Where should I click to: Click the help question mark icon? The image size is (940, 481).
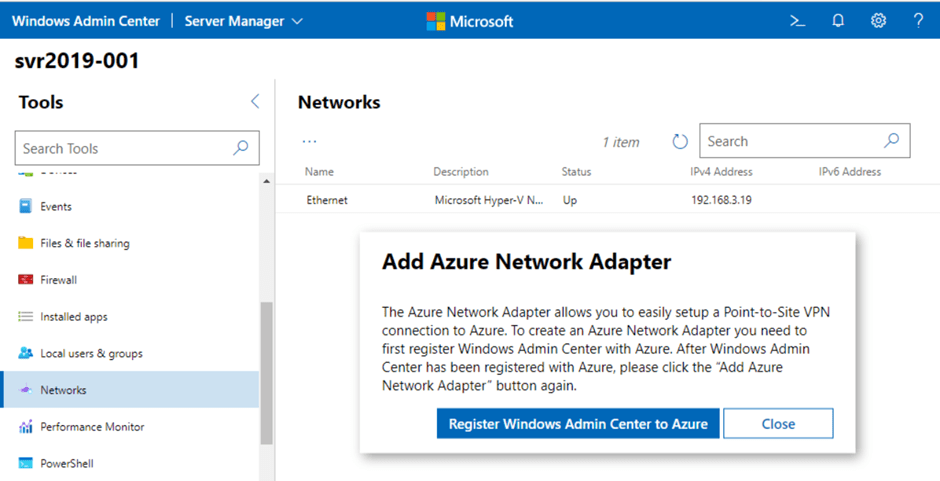(x=918, y=20)
